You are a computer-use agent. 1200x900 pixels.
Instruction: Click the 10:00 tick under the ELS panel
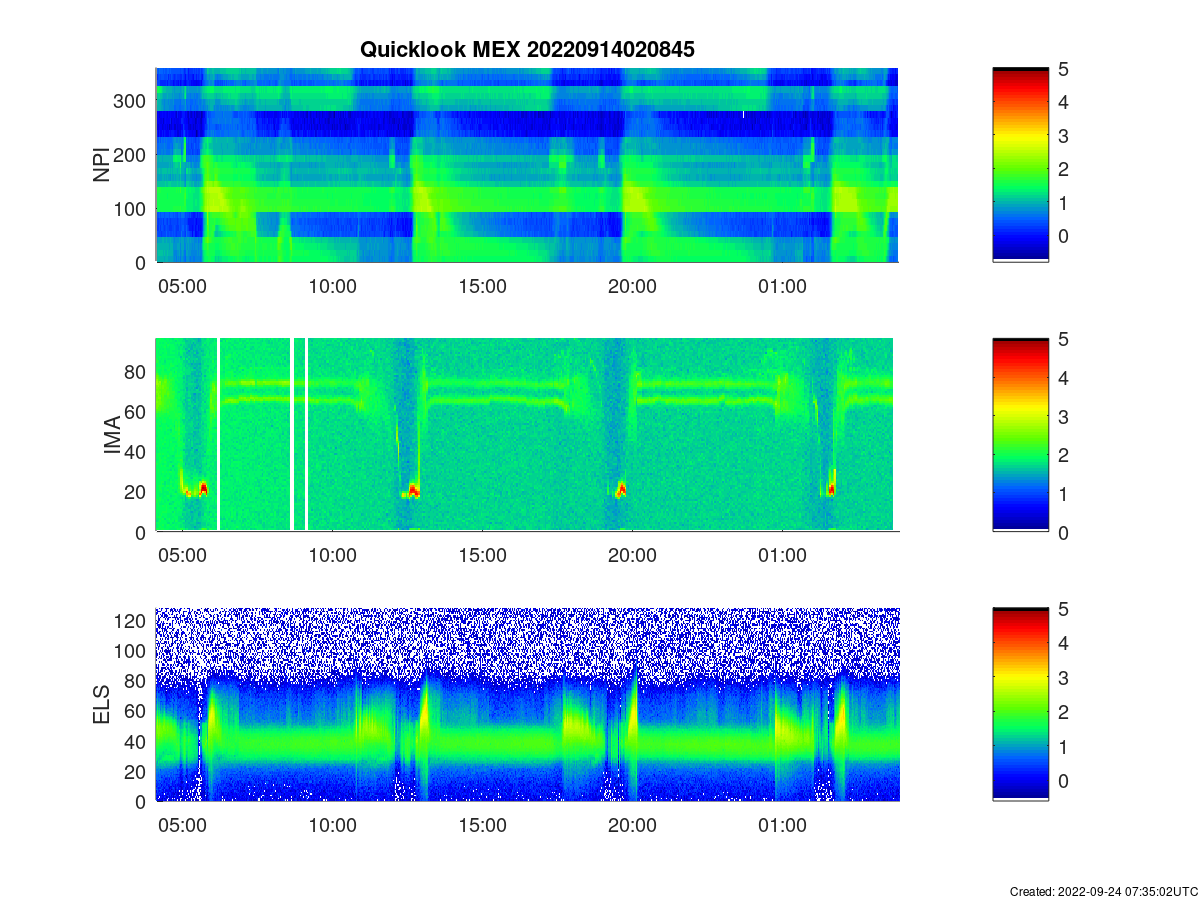pos(332,826)
